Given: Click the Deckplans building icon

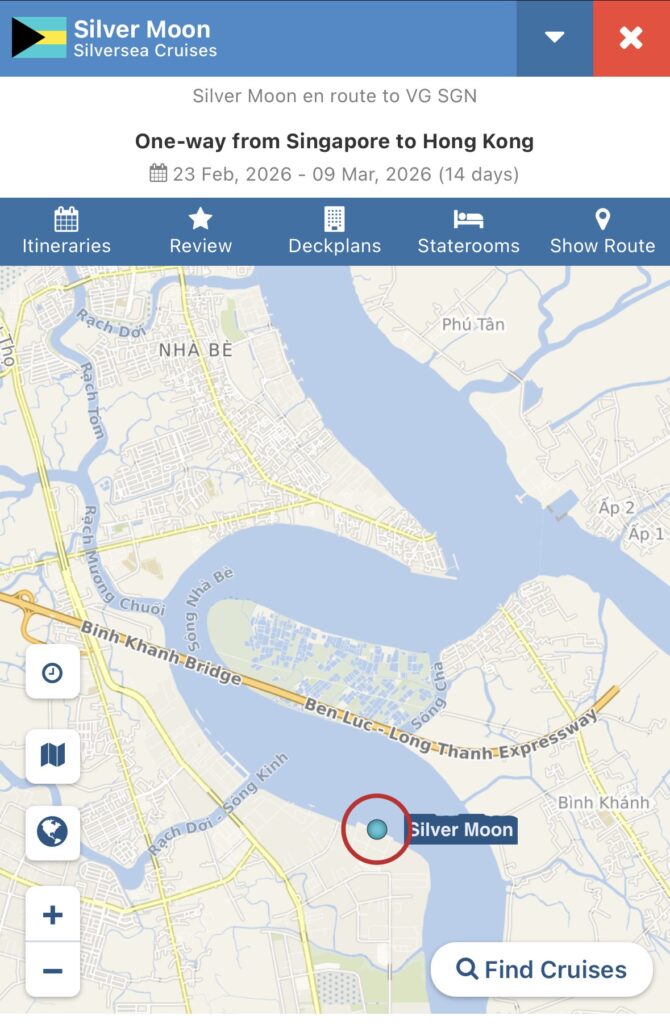Looking at the screenshot, I should pyautogui.click(x=334, y=219).
